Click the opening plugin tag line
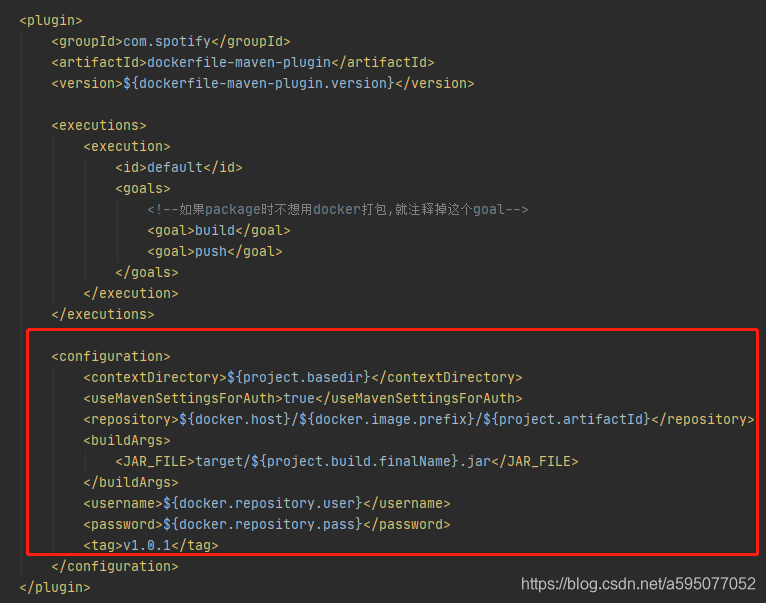 click(51, 21)
